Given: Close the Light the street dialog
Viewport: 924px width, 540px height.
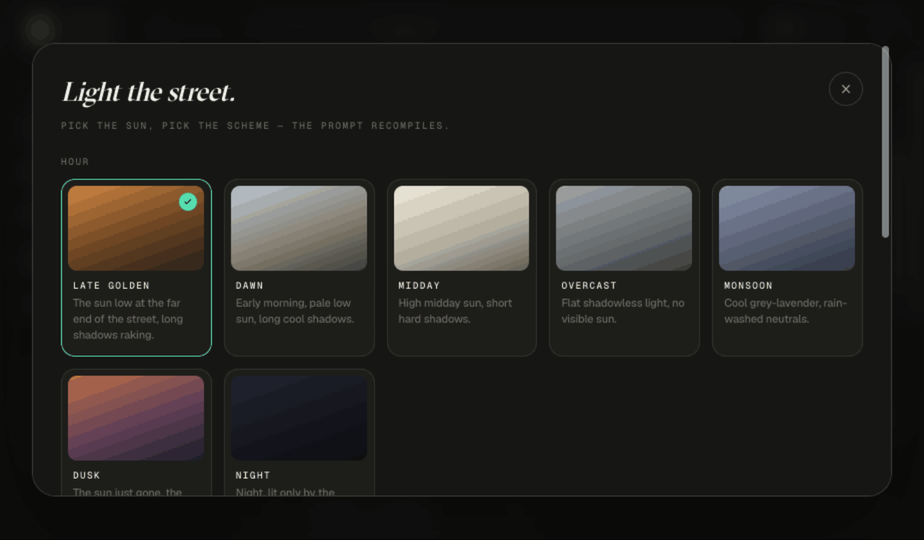Looking at the screenshot, I should tap(846, 89).
